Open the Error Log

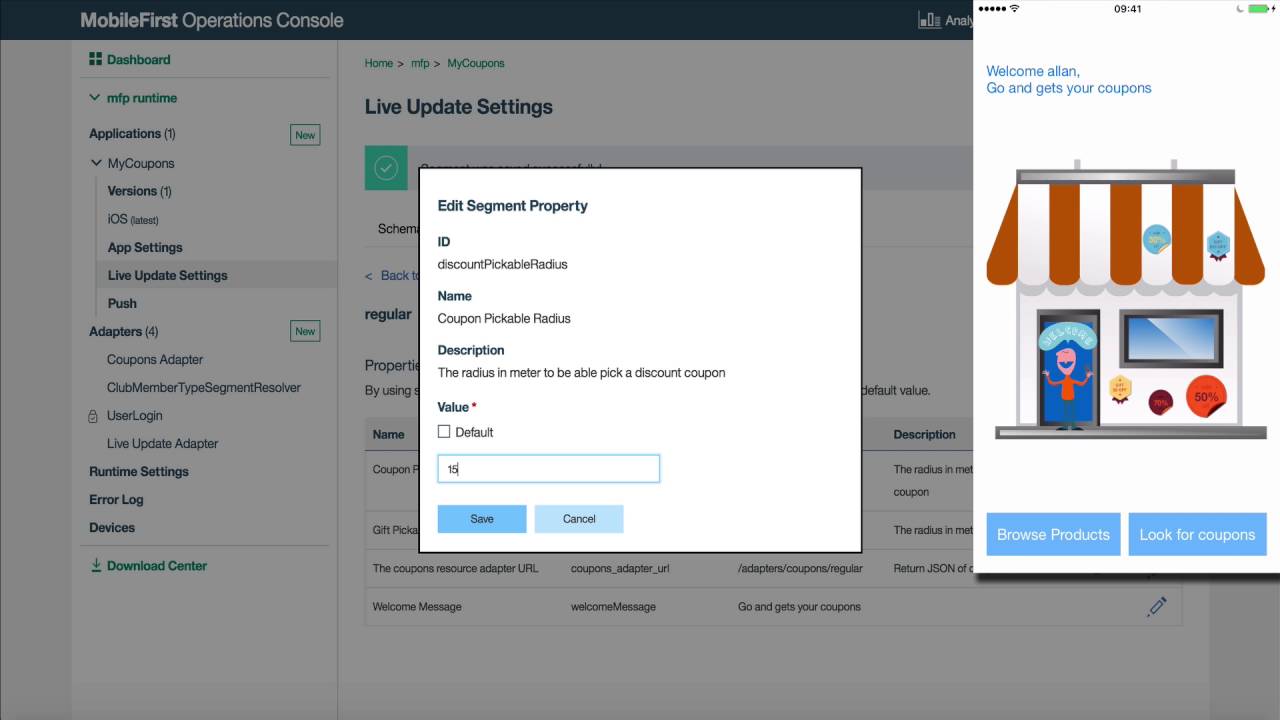tap(116, 499)
